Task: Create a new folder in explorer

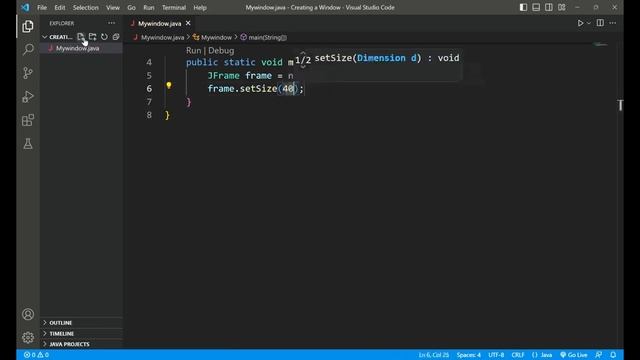Action: point(93,37)
